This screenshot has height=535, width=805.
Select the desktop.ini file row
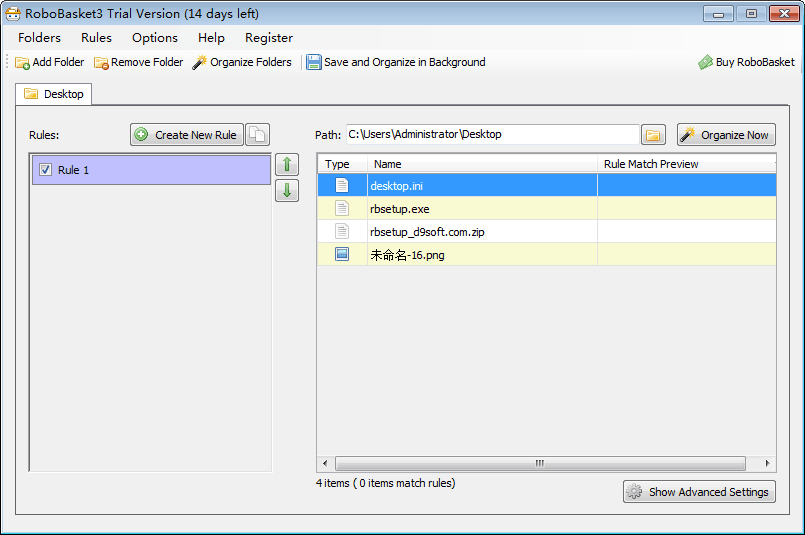(x=547, y=185)
